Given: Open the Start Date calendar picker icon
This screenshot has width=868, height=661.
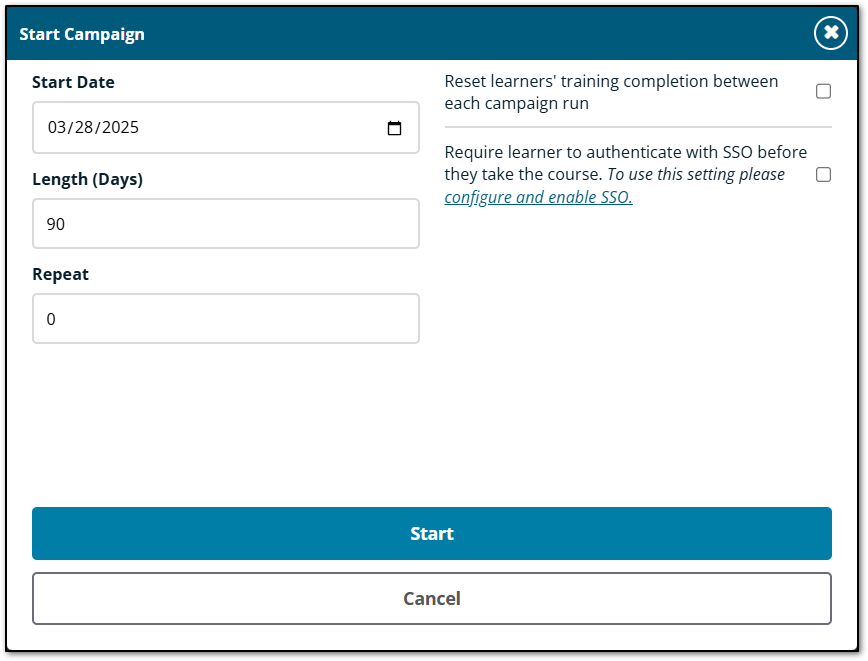Looking at the screenshot, I should point(394,128).
